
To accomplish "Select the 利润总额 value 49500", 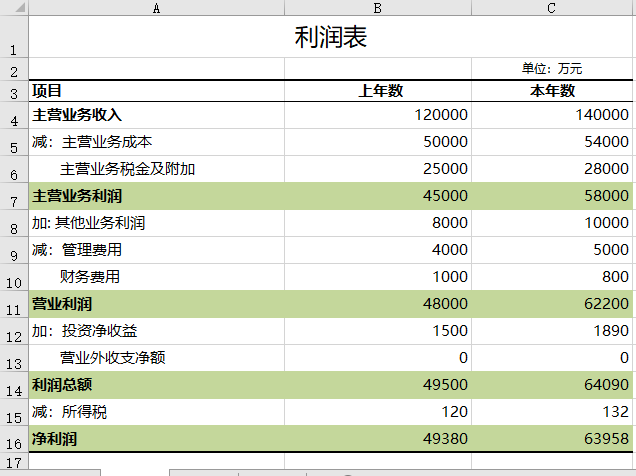I will click(378, 385).
